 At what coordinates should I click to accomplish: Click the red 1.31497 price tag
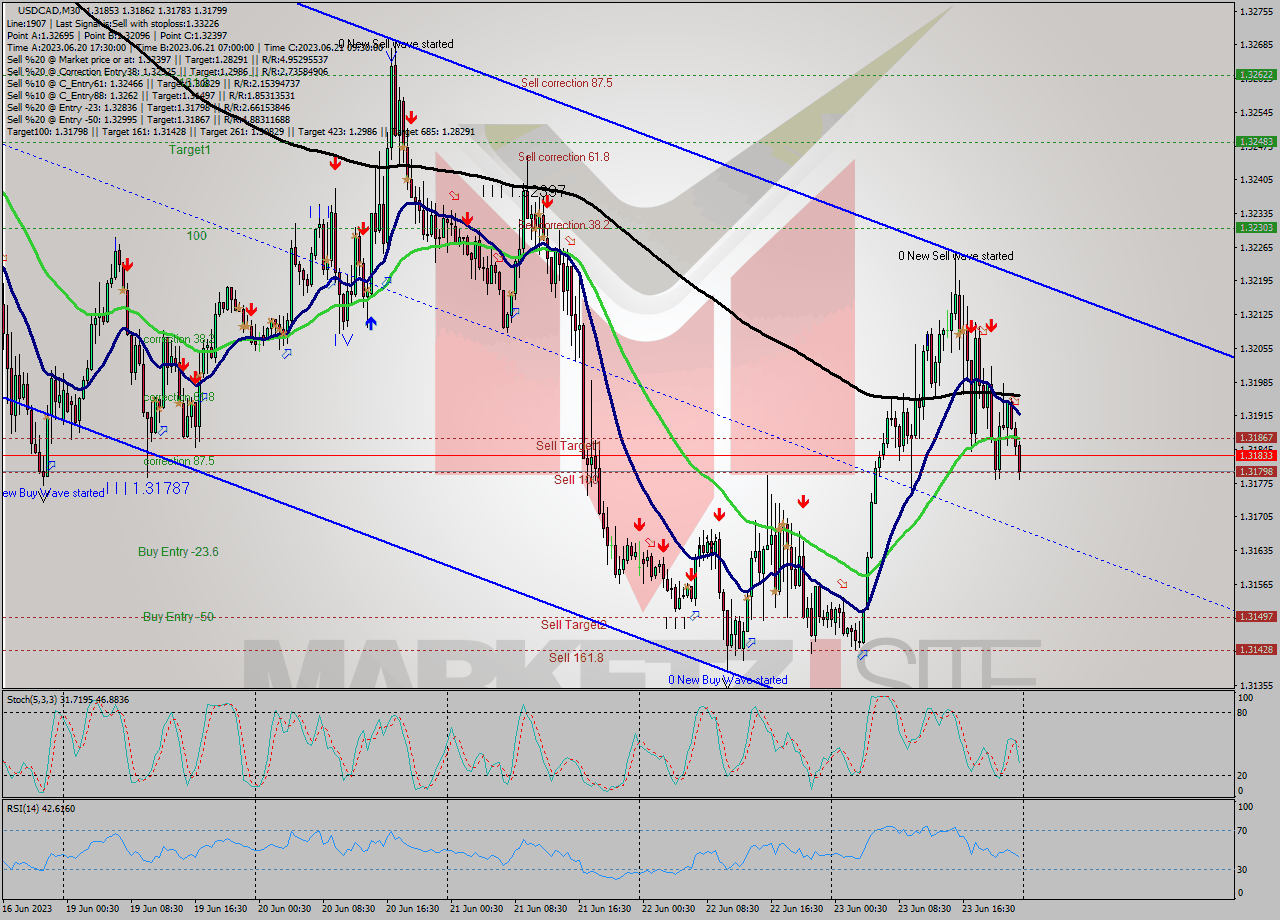(1256, 617)
